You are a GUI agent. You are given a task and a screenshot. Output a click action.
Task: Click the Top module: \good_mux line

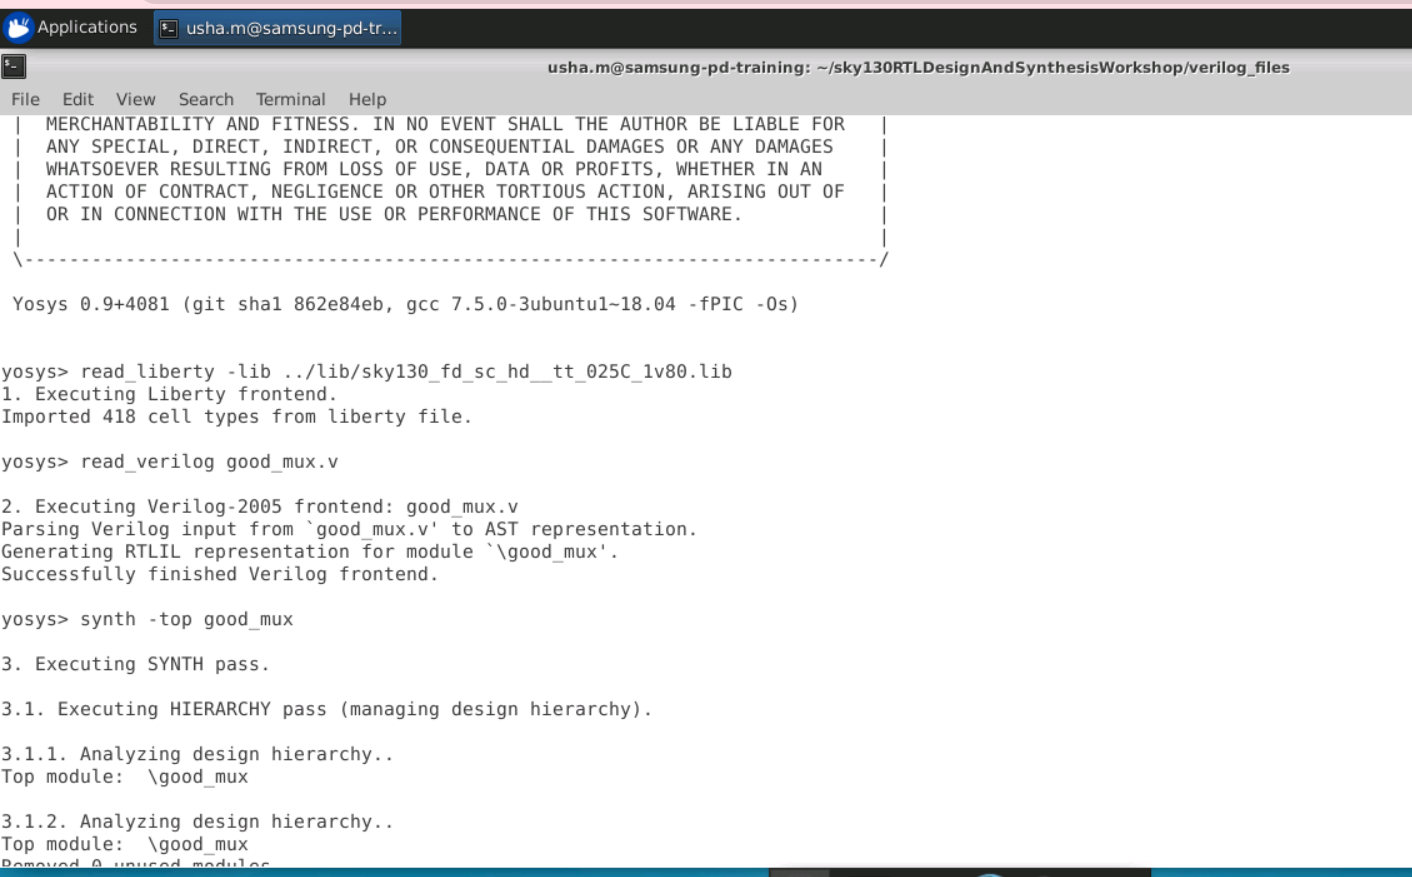point(124,776)
